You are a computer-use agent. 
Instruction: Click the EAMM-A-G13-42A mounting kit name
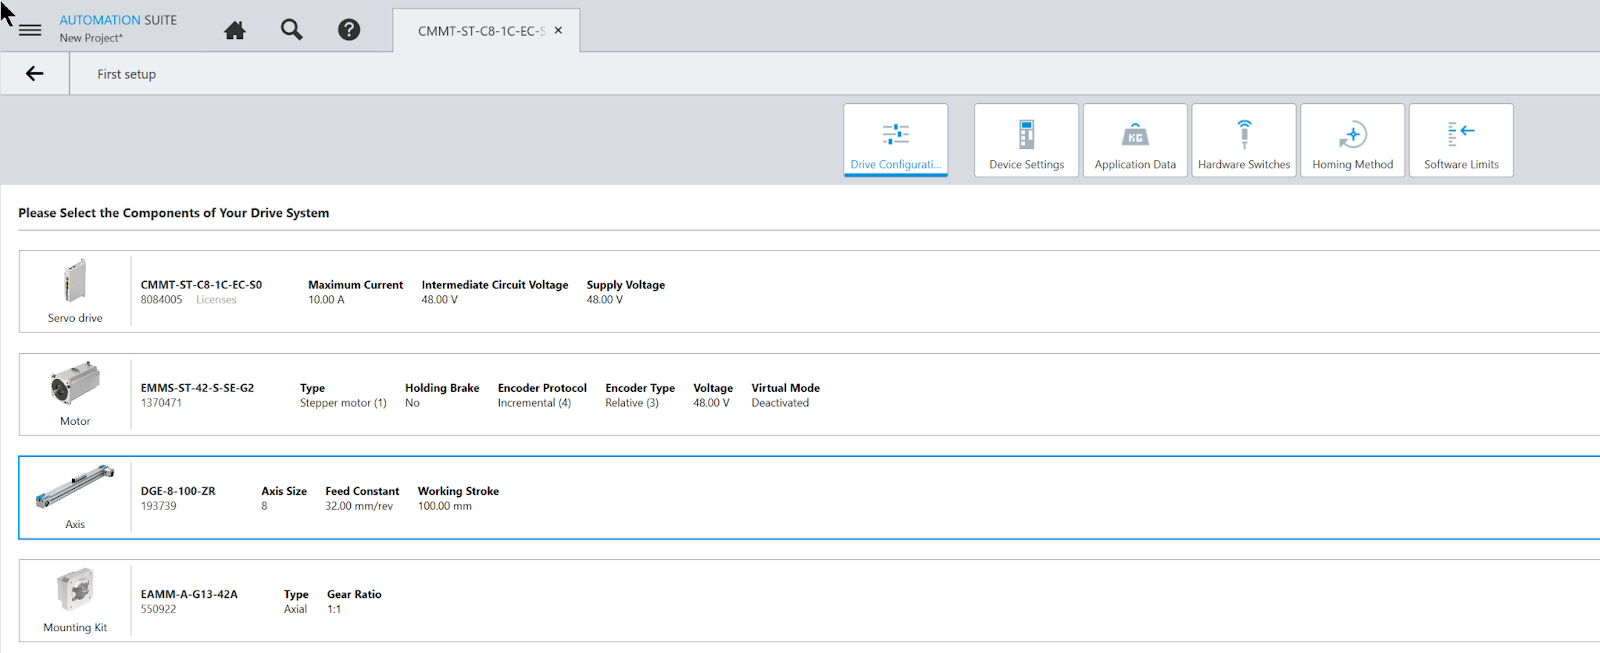[189, 594]
